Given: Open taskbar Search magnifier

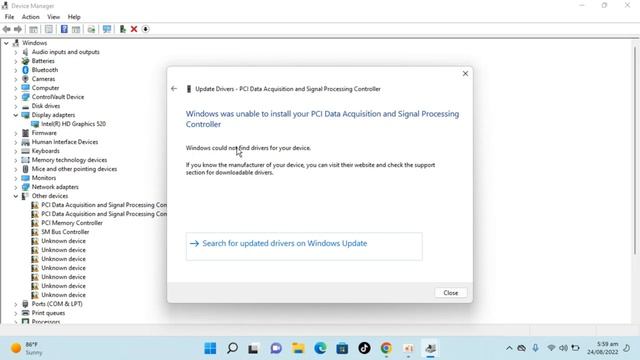Looking at the screenshot, I should (232, 348).
